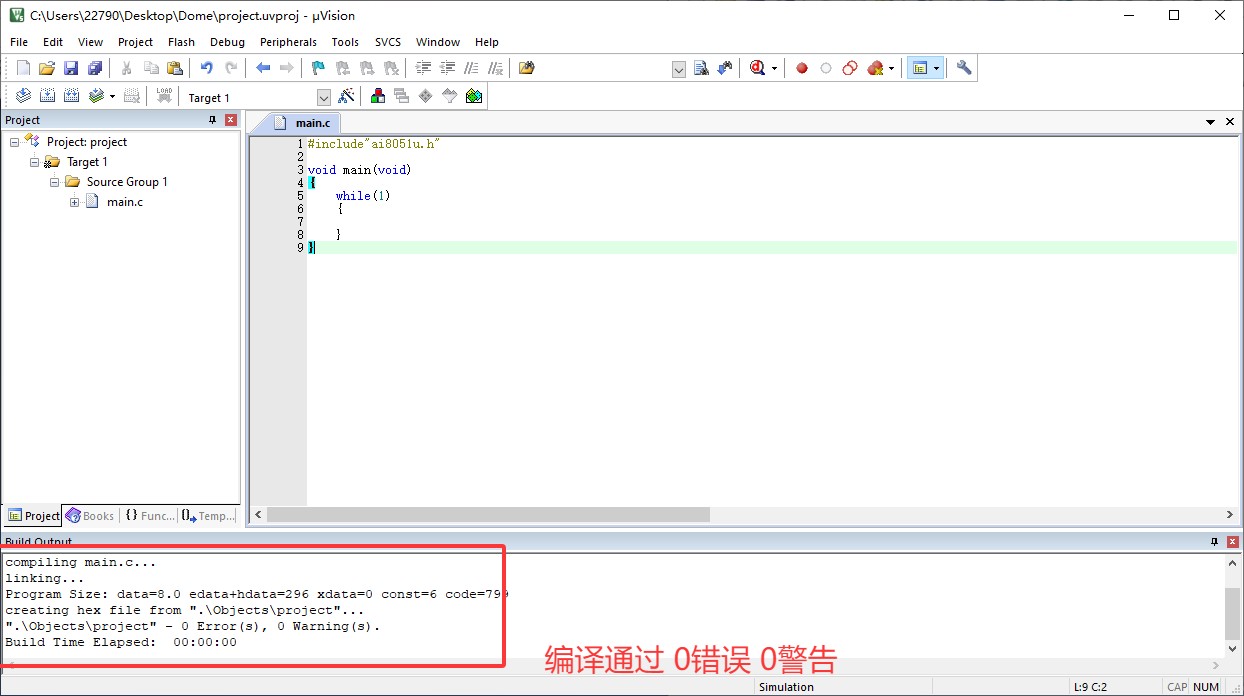Click the #include line in editor
Screen dimensions: 1244x696
click(x=374, y=144)
